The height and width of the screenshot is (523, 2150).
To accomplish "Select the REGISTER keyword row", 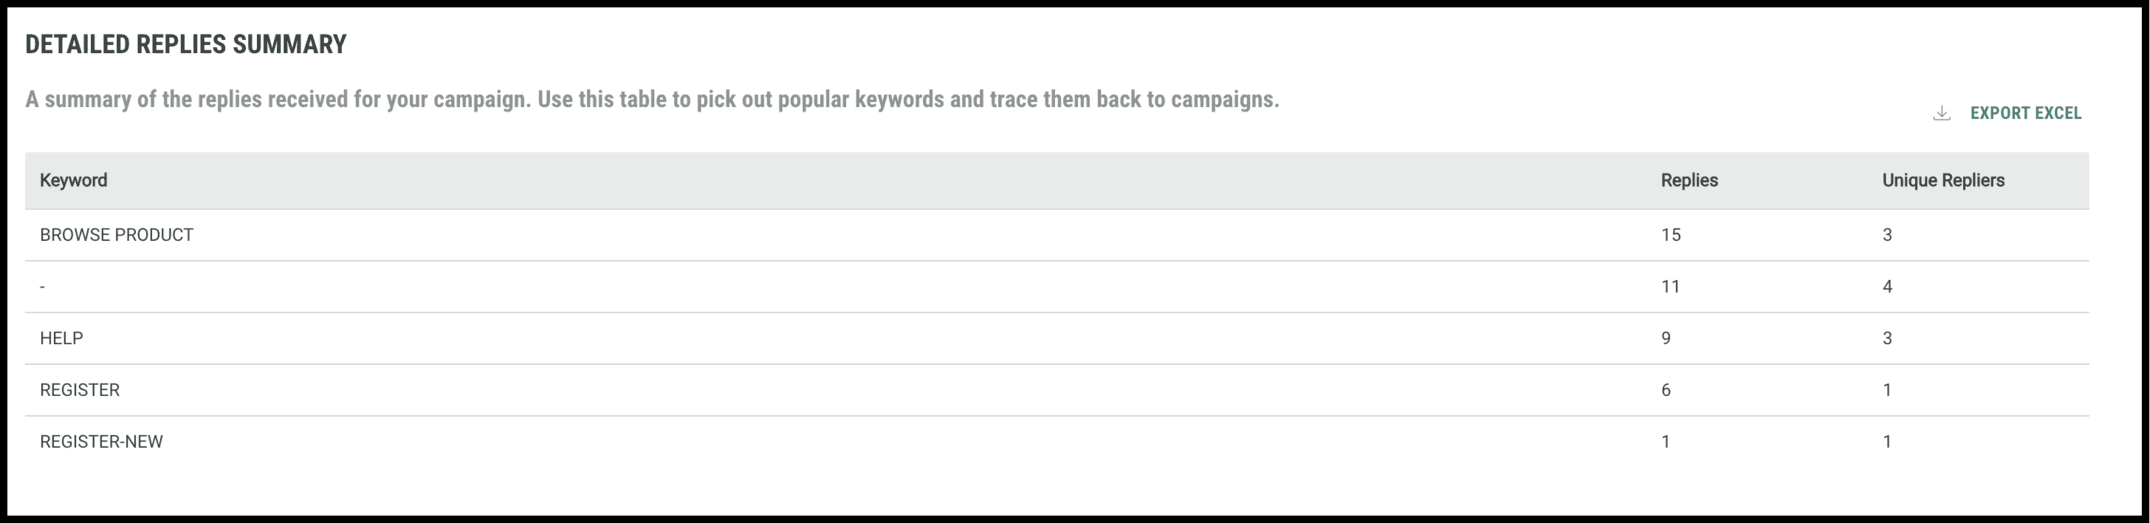I will pyautogui.click(x=80, y=390).
